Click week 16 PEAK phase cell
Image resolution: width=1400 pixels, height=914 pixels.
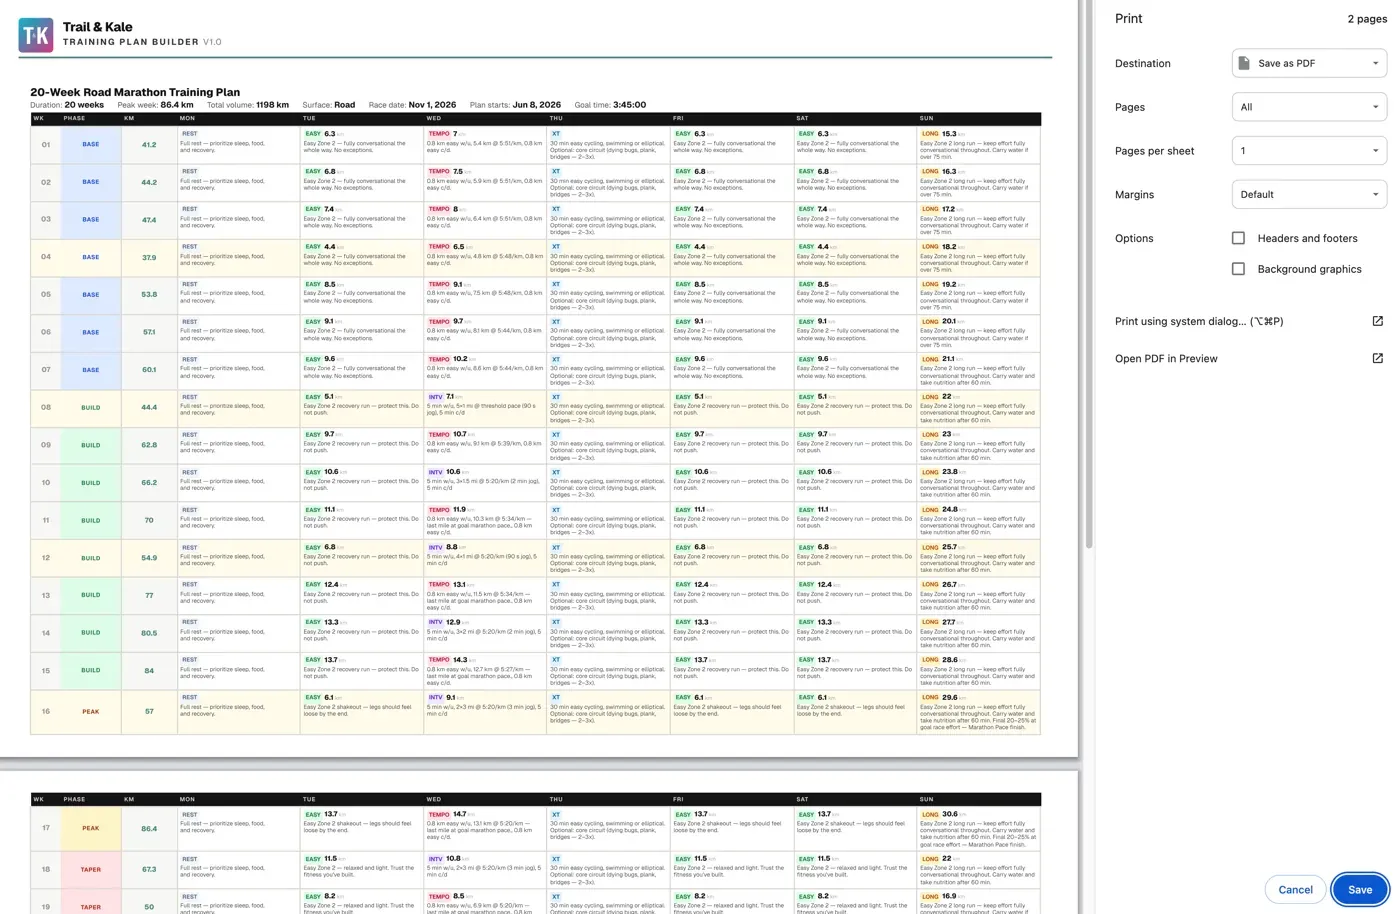point(90,712)
